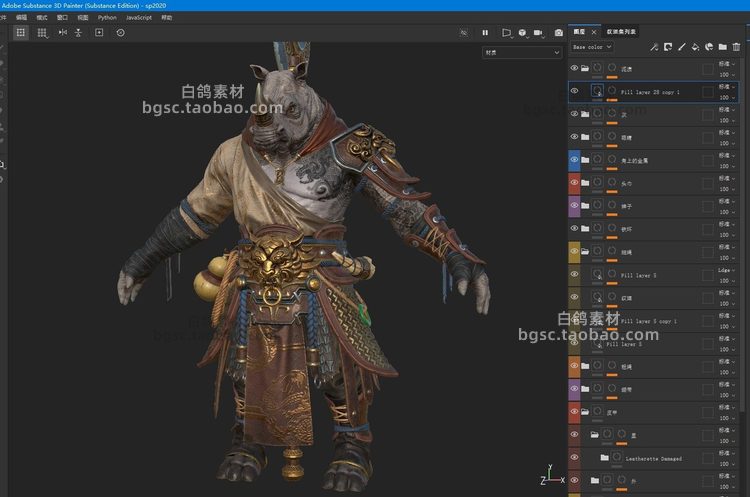Toggle the first grid display icon in toolbar

(x=21, y=33)
